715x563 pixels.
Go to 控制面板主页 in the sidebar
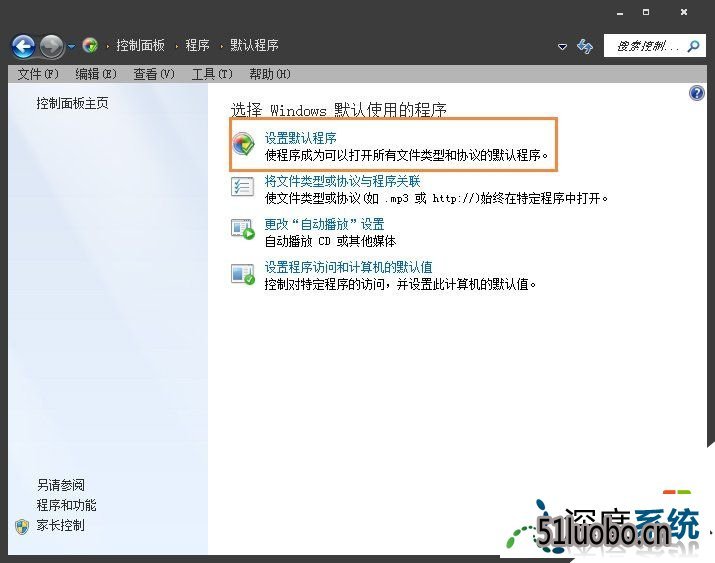72,103
